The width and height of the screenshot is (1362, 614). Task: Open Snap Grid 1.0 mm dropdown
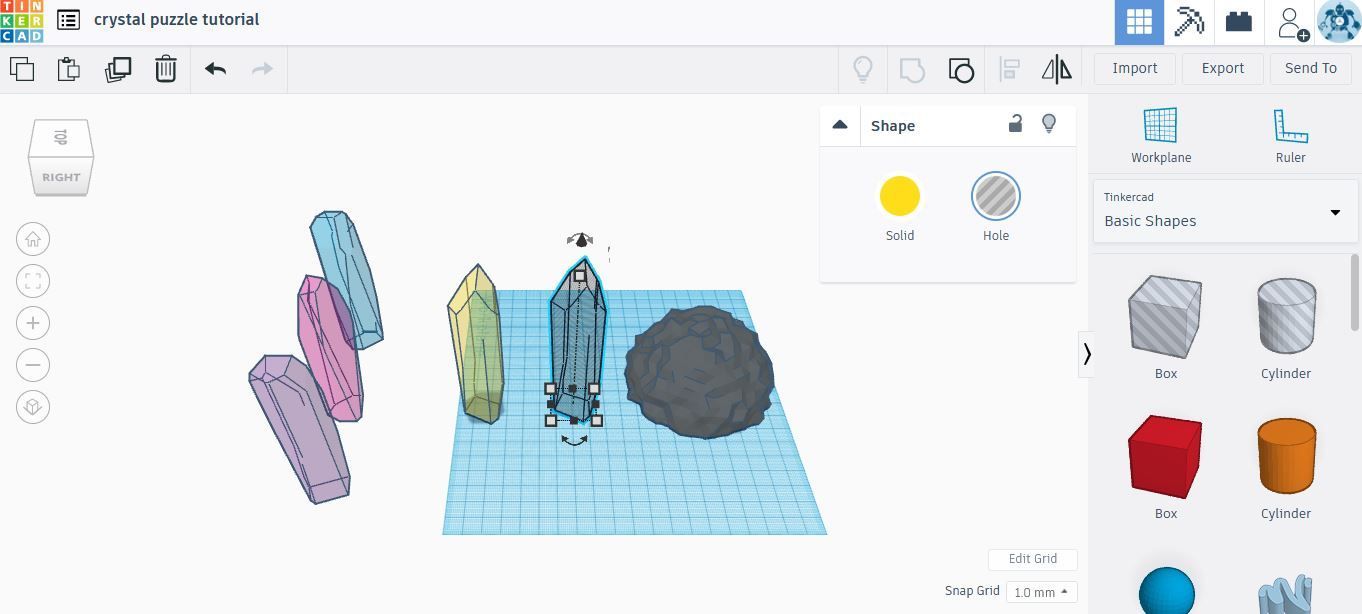pos(1041,592)
